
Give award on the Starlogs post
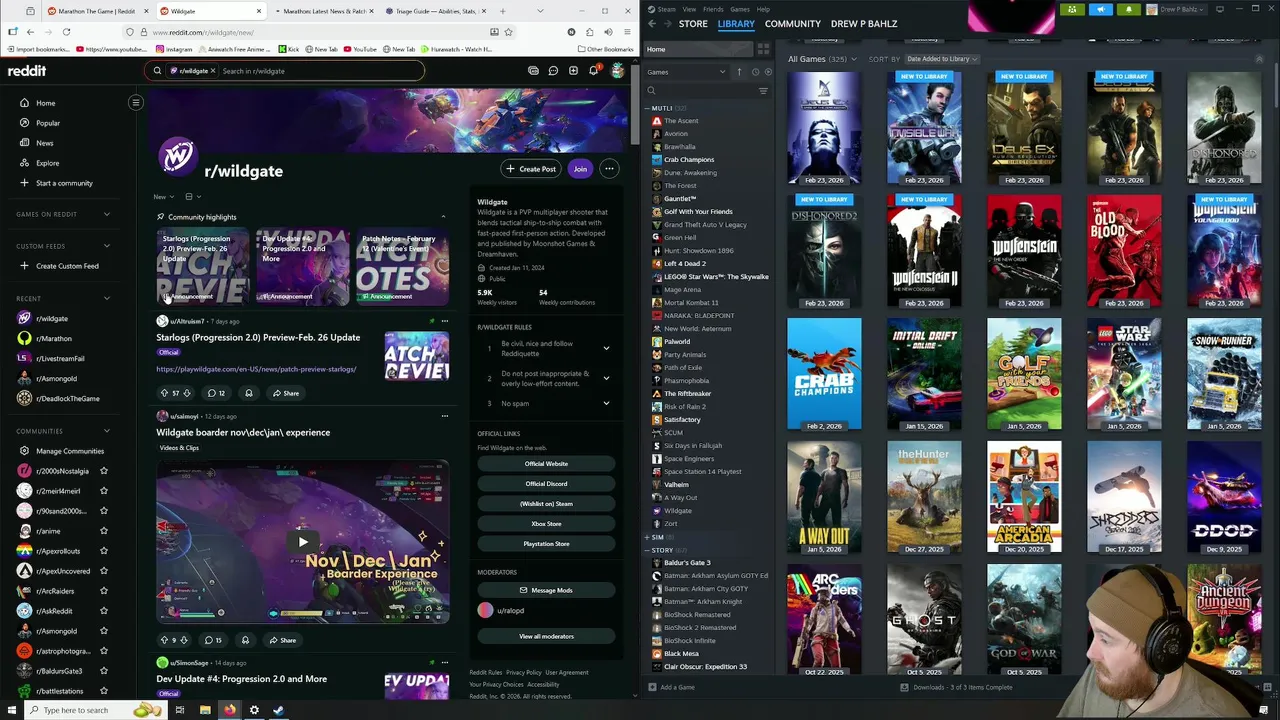click(249, 393)
